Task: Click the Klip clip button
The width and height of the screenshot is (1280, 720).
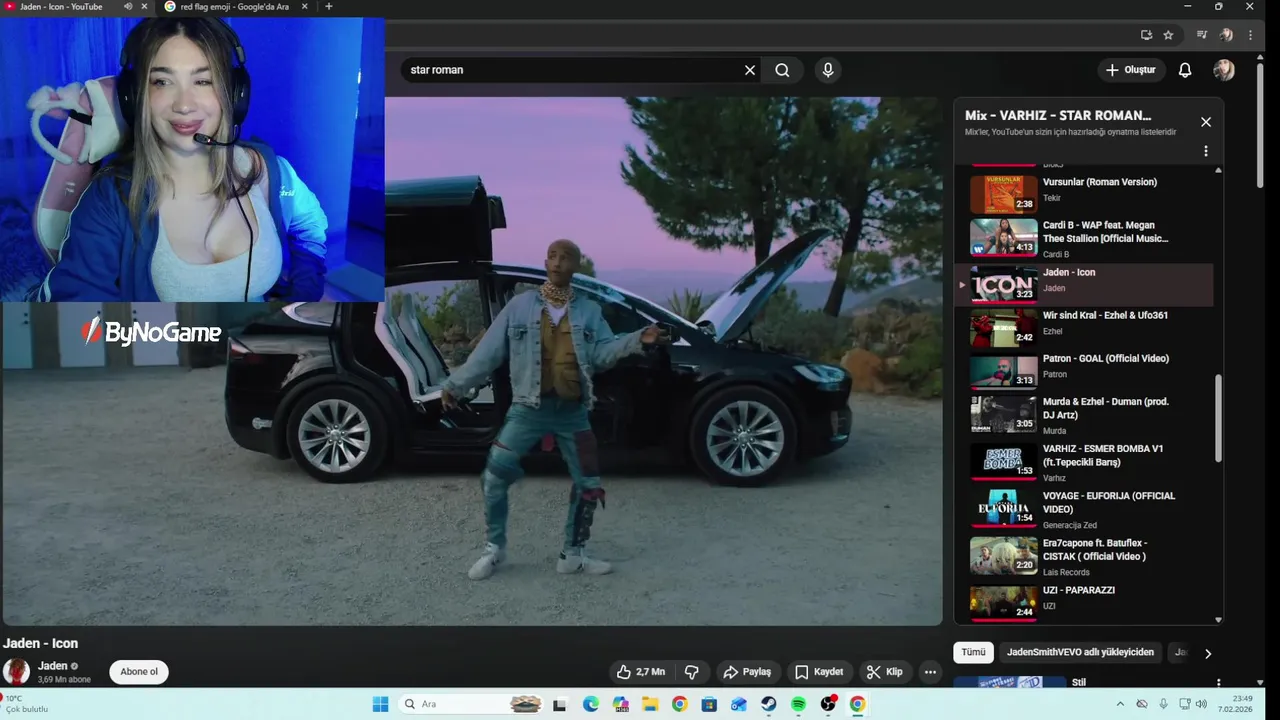Action: coord(885,672)
